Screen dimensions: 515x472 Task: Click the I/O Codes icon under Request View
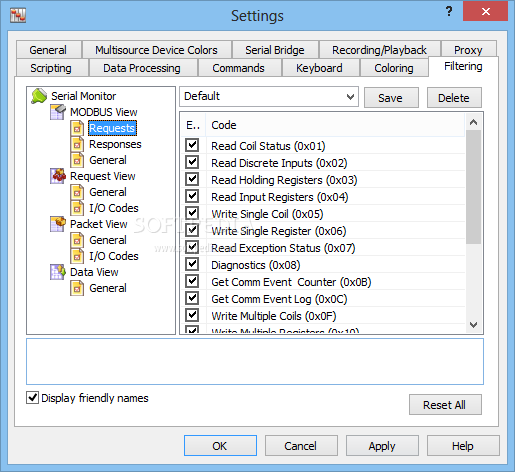tap(77, 208)
